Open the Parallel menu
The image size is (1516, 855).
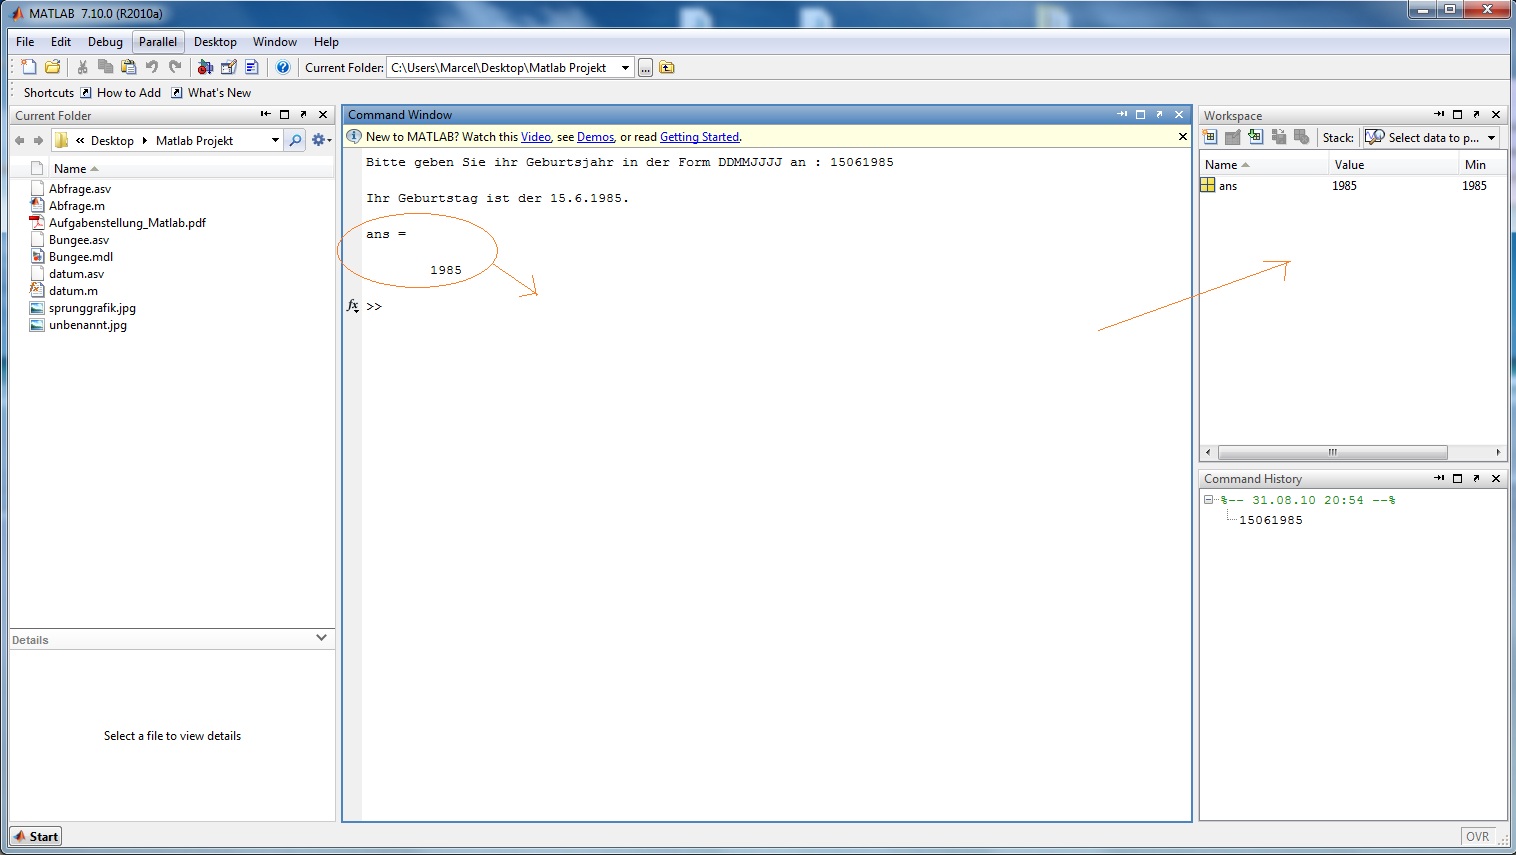[x=158, y=42]
